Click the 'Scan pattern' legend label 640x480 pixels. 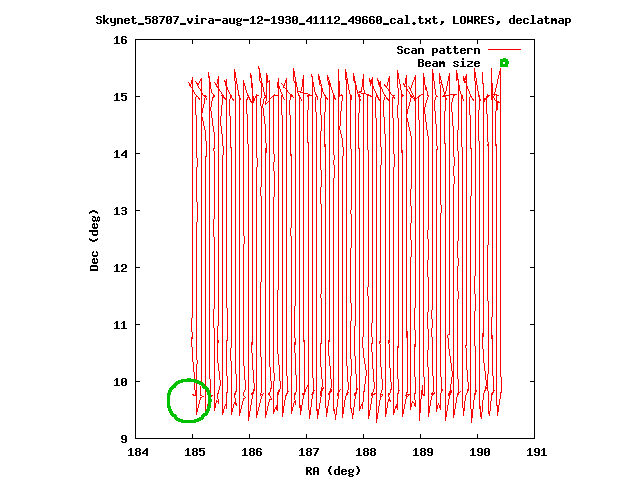point(438,50)
